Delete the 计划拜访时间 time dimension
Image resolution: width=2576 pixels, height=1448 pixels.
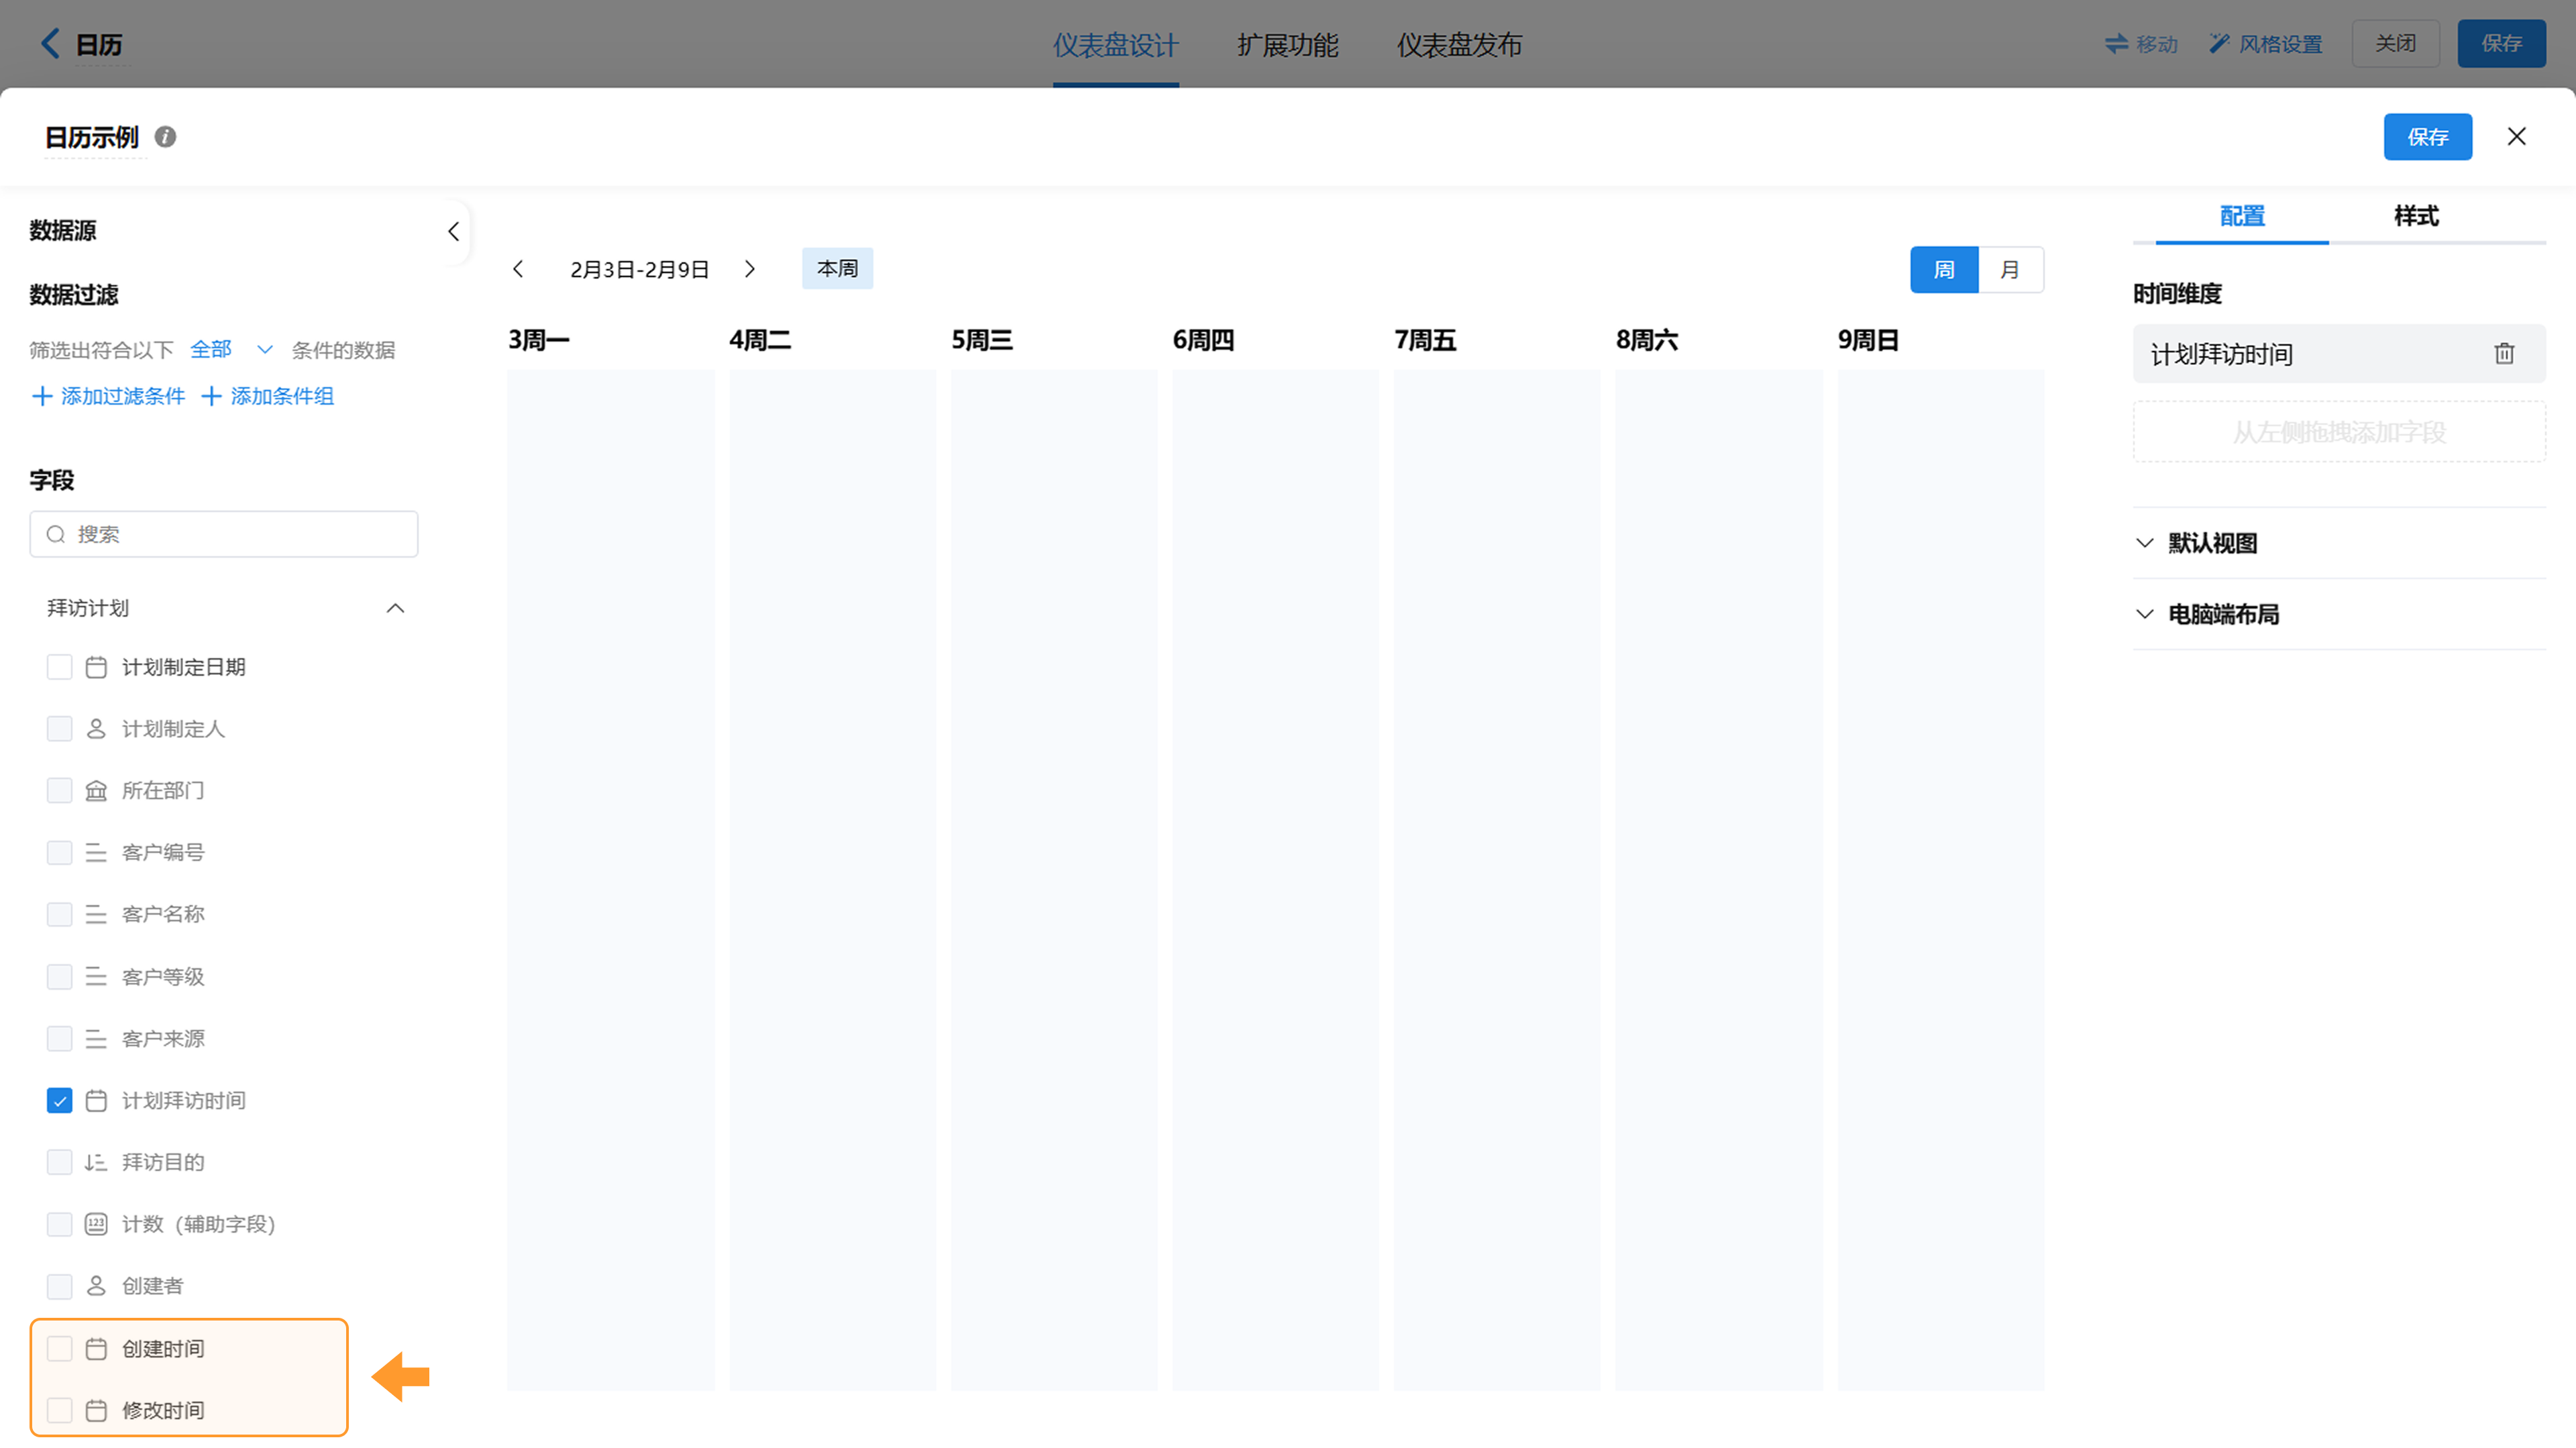pos(2504,353)
